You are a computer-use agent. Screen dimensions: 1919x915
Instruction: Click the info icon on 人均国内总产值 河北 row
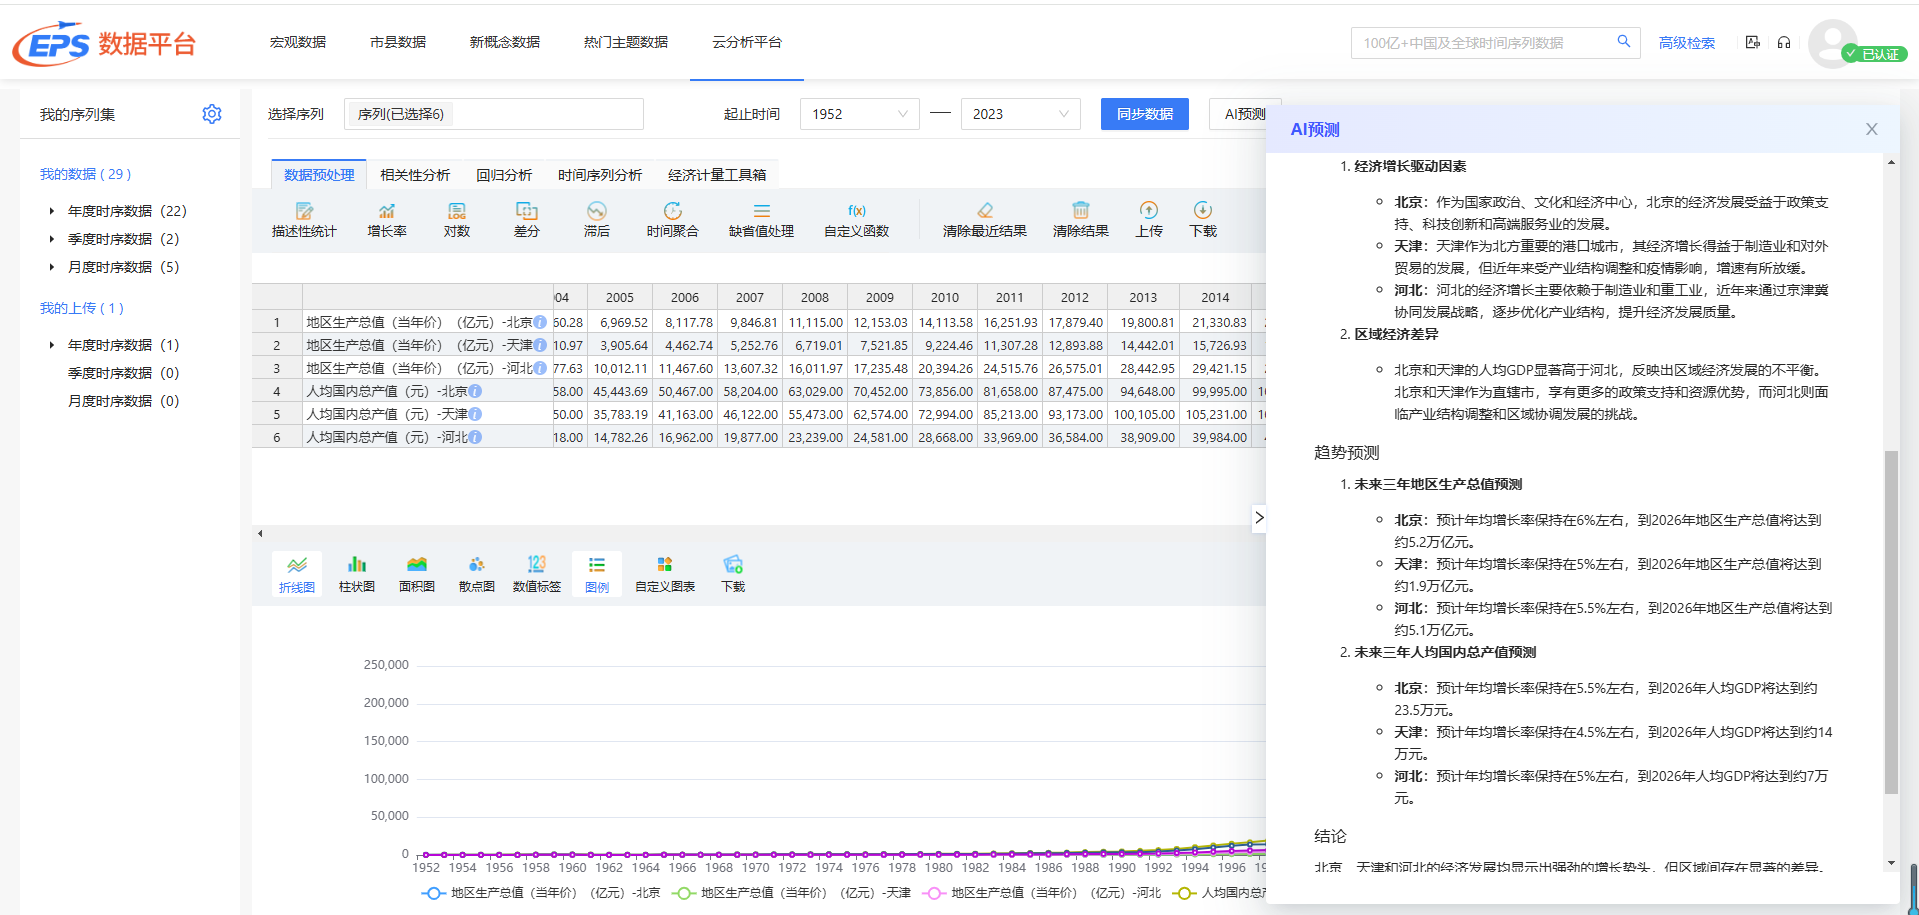pyautogui.click(x=475, y=437)
